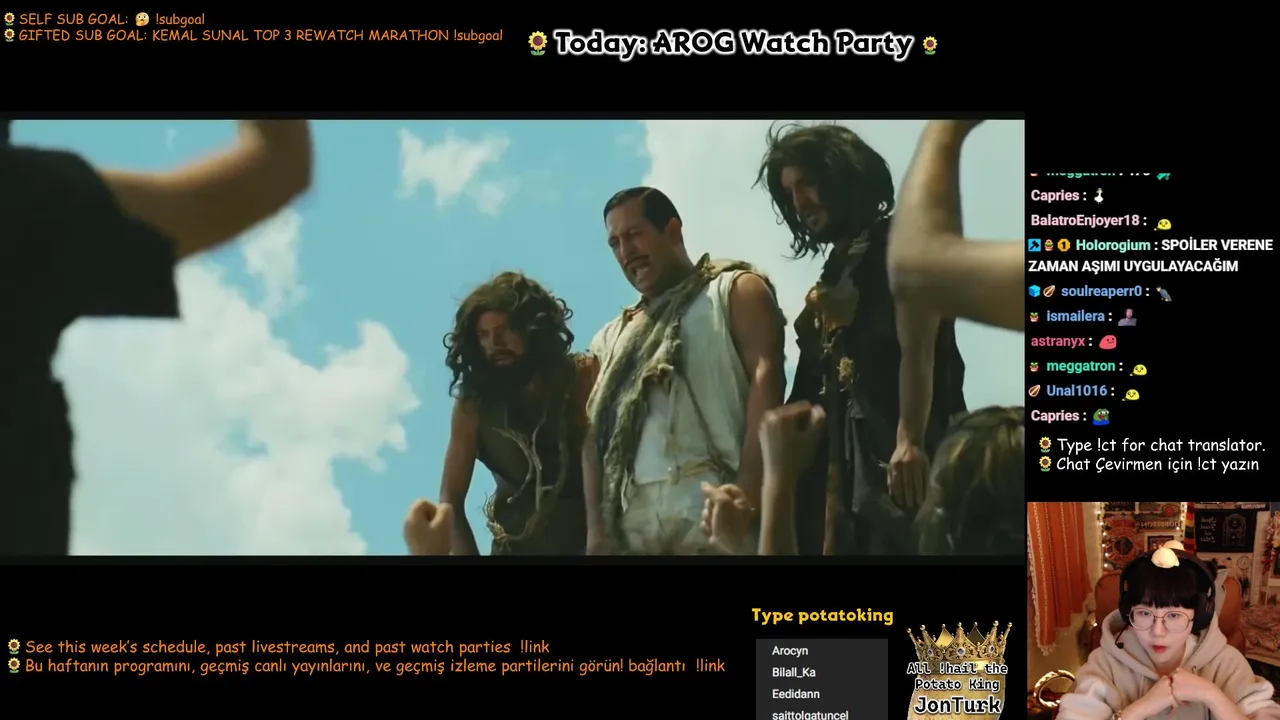Click the username astranyx in chat

(x=1058, y=341)
